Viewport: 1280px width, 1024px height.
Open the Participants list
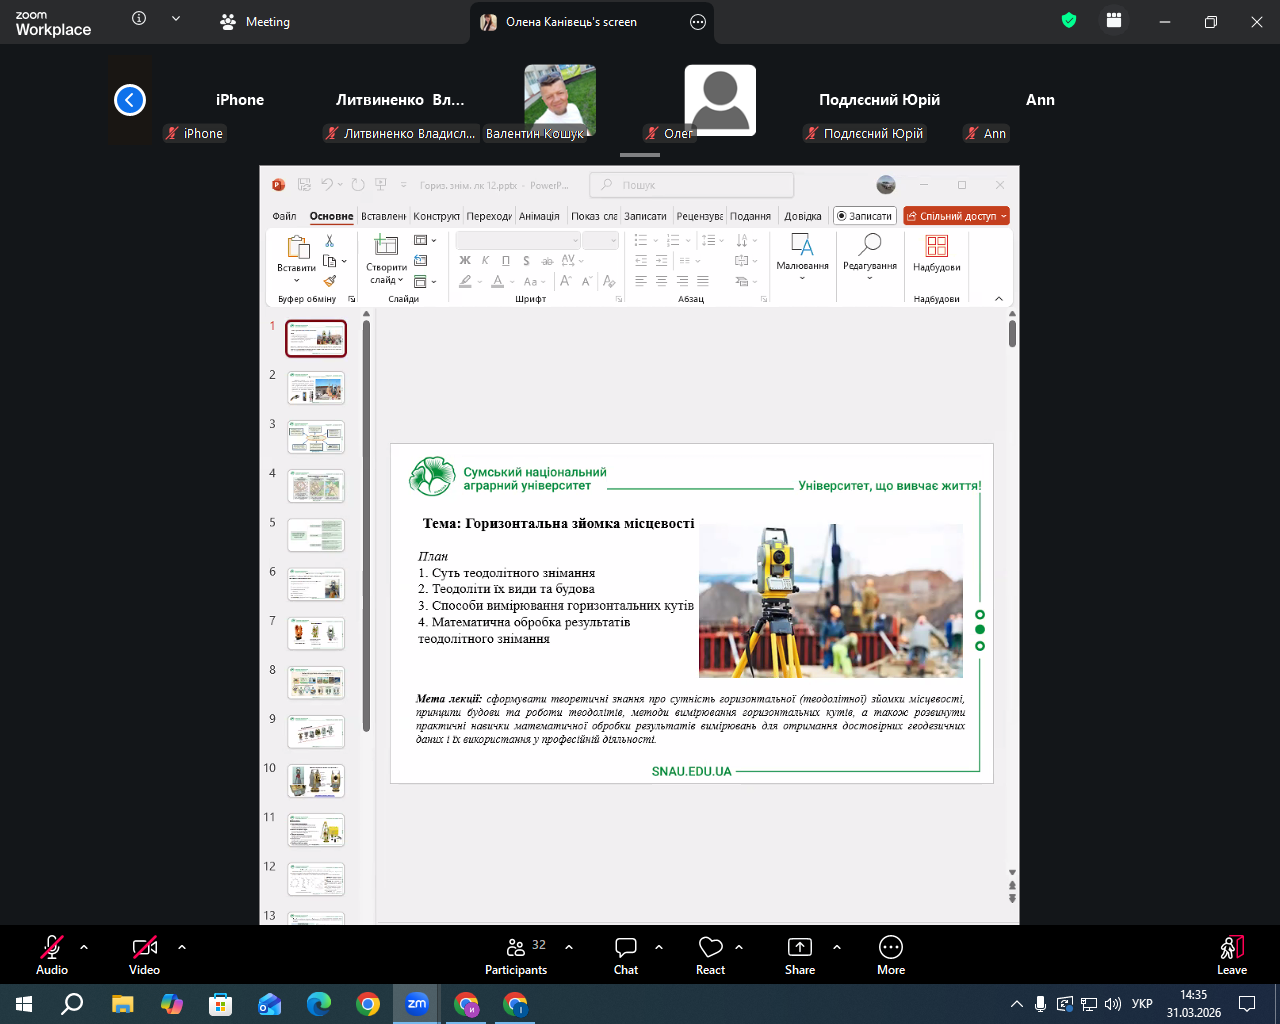tap(516, 955)
